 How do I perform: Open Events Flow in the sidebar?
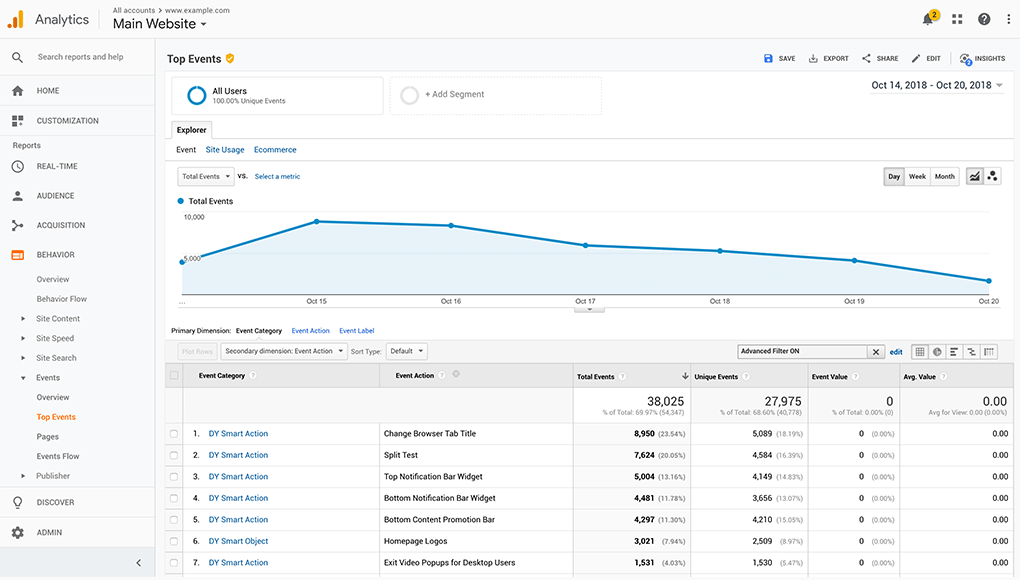click(58, 456)
